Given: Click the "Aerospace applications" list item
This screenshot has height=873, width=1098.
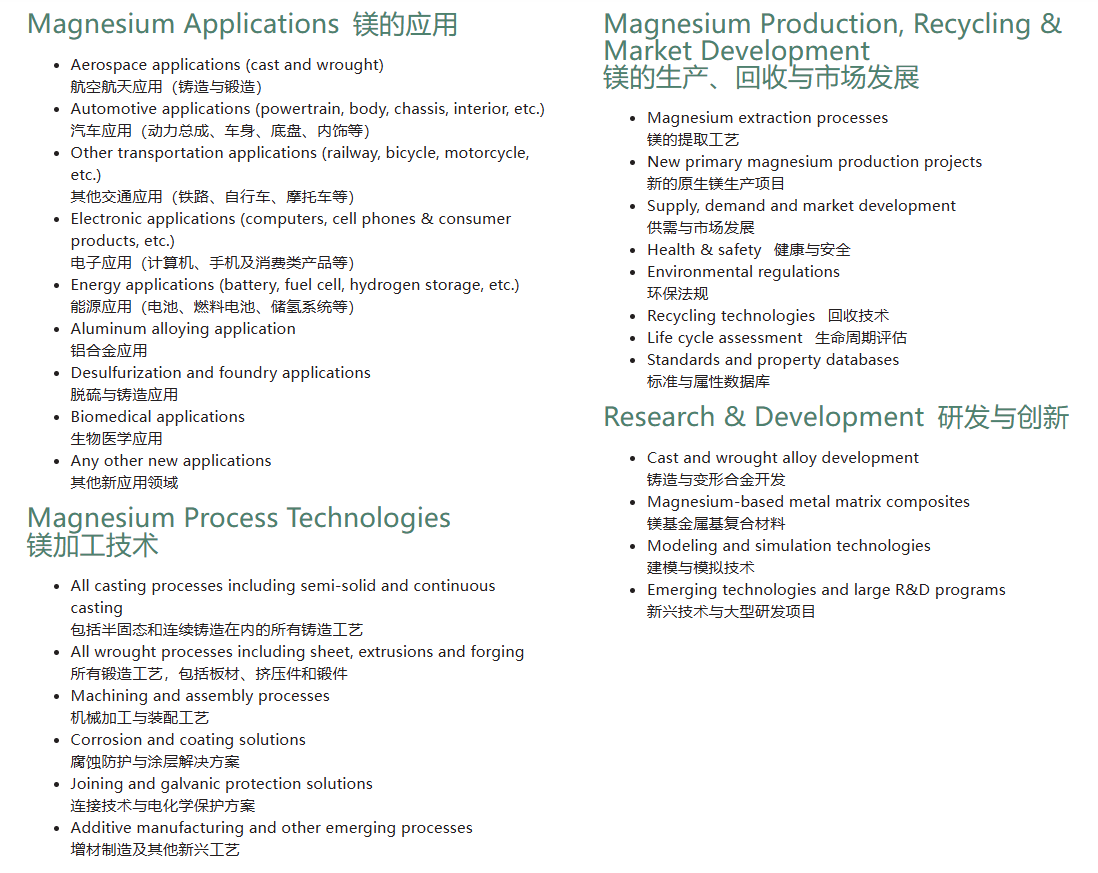Looking at the screenshot, I should coord(227,65).
